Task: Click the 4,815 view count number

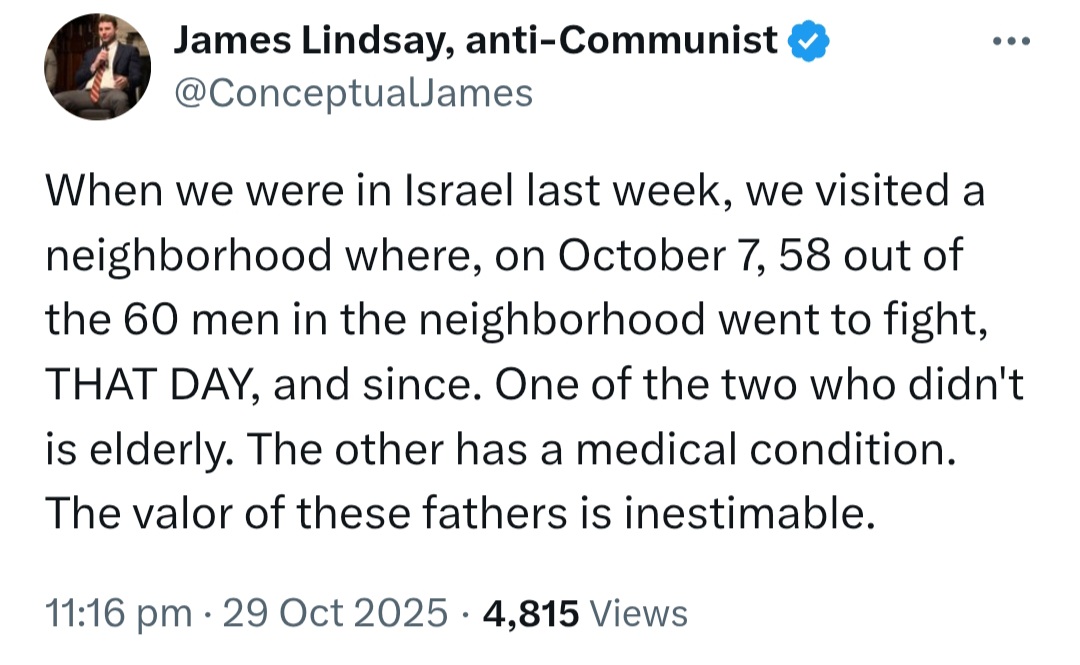Action: [x=531, y=614]
